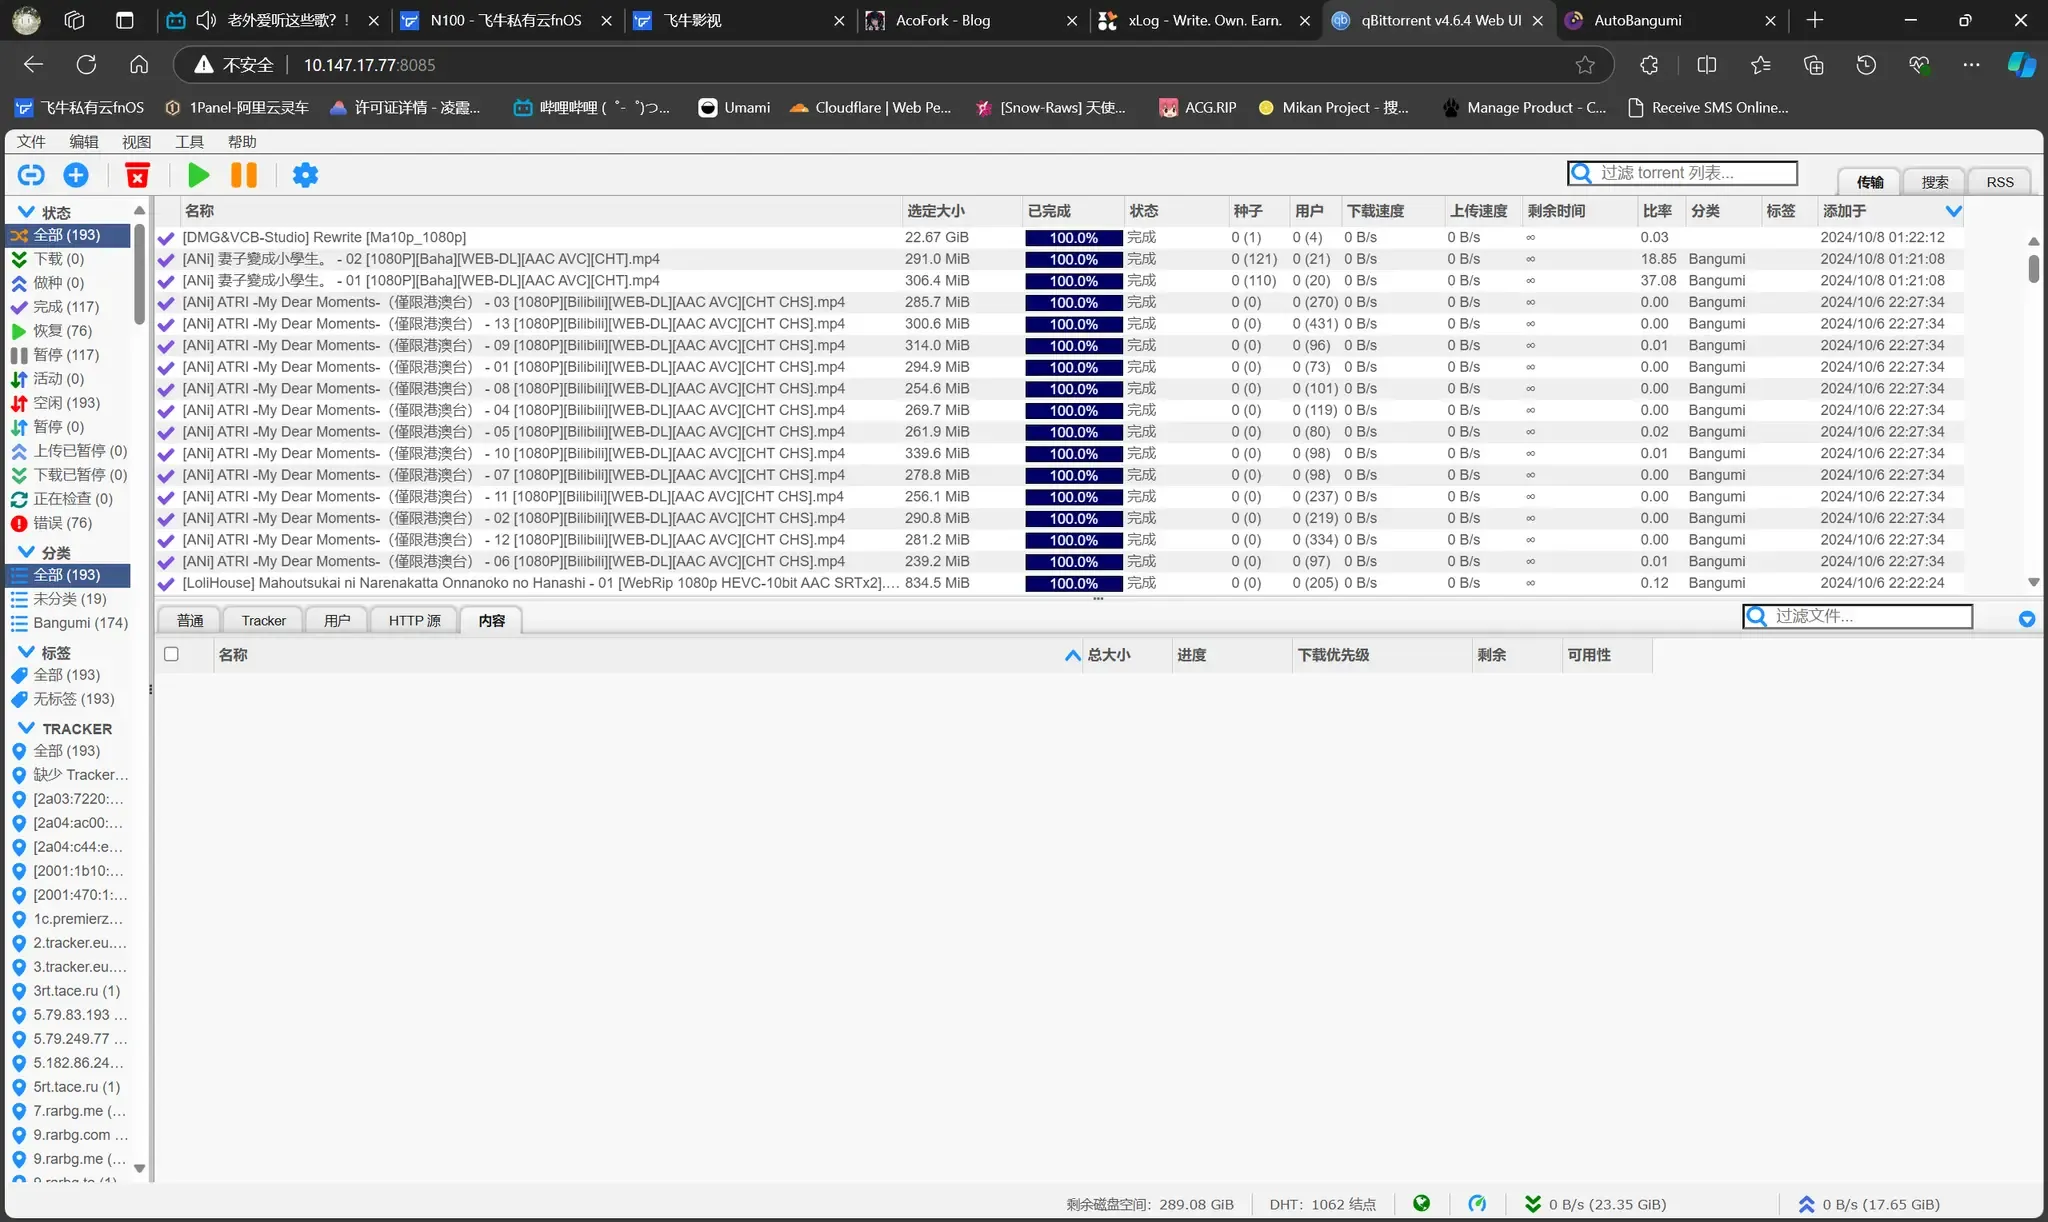This screenshot has height=1222, width=2048.
Task: Click the add torrent file plus icon
Action: pos(76,175)
